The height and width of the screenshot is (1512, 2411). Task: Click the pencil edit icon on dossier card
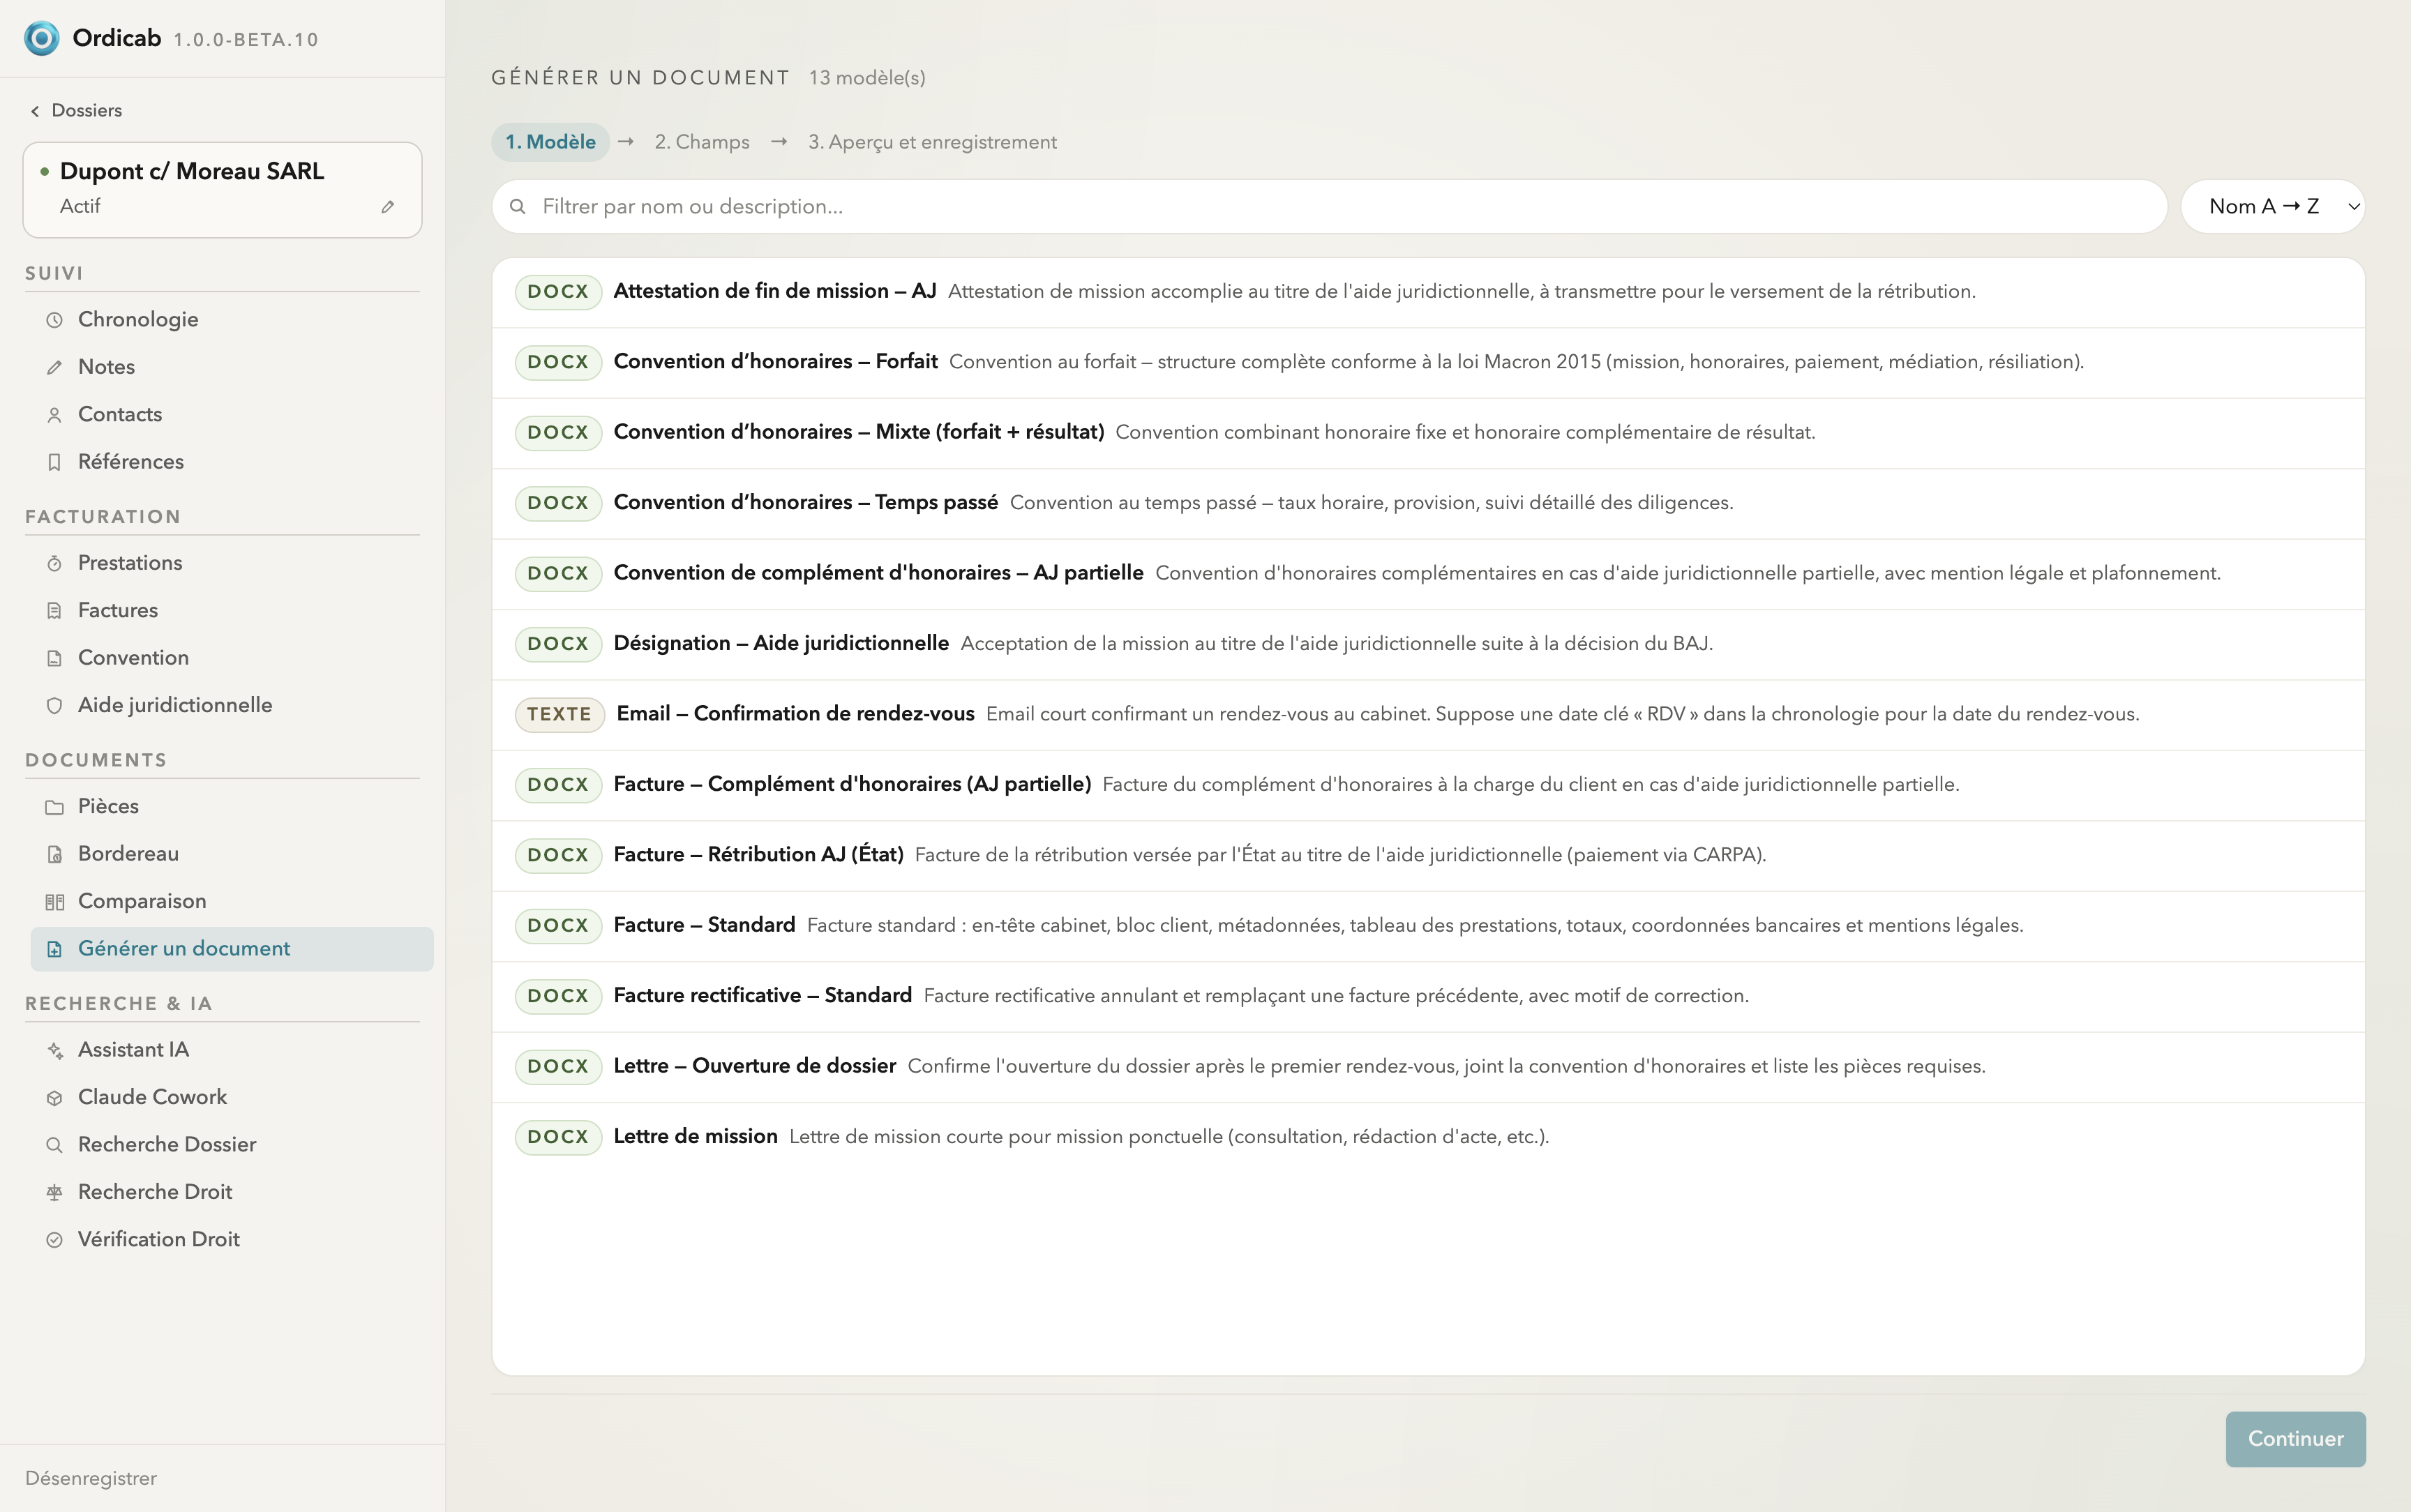[x=388, y=207]
